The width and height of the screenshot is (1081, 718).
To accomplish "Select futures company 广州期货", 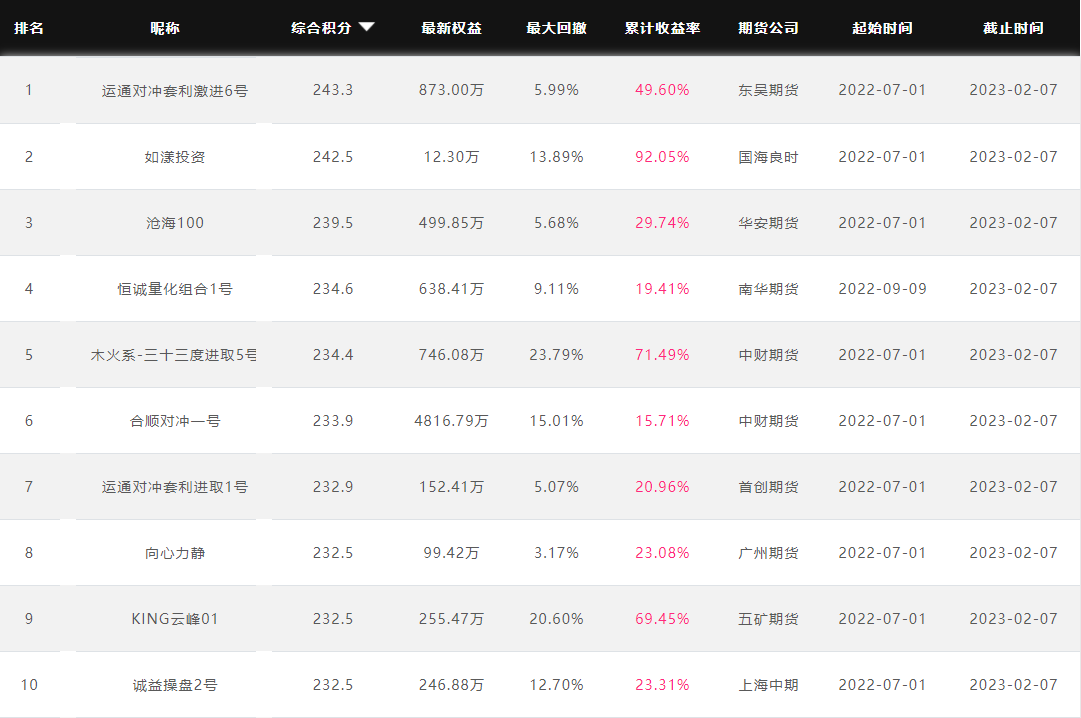I will click(768, 553).
